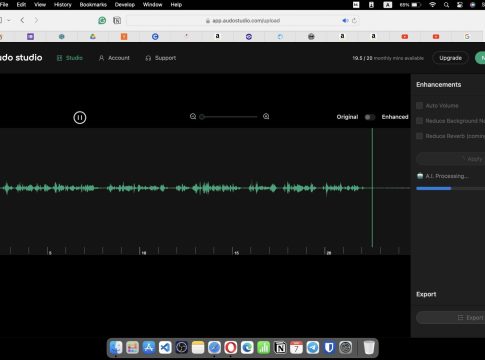
Task: Enable the Auto Volume checkbox
Action: coord(420,106)
